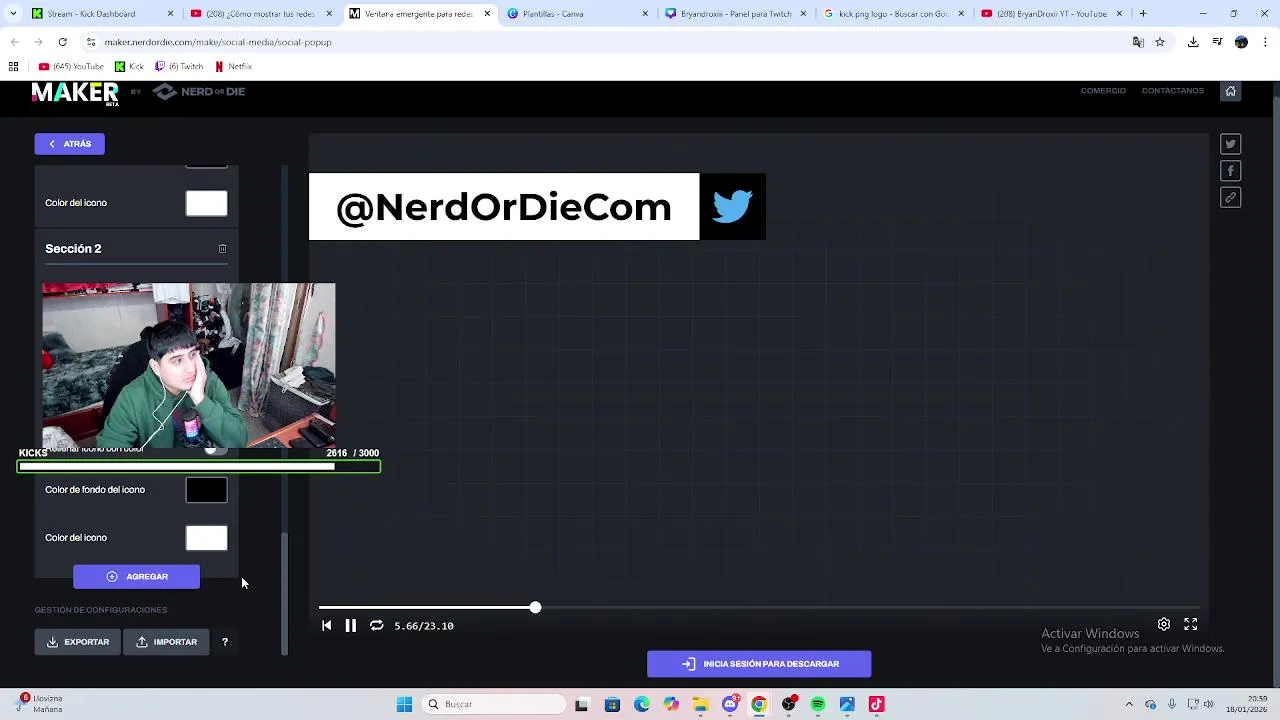This screenshot has height=720, width=1280.
Task: Open the Twitch bookmark
Action: click(x=179, y=66)
